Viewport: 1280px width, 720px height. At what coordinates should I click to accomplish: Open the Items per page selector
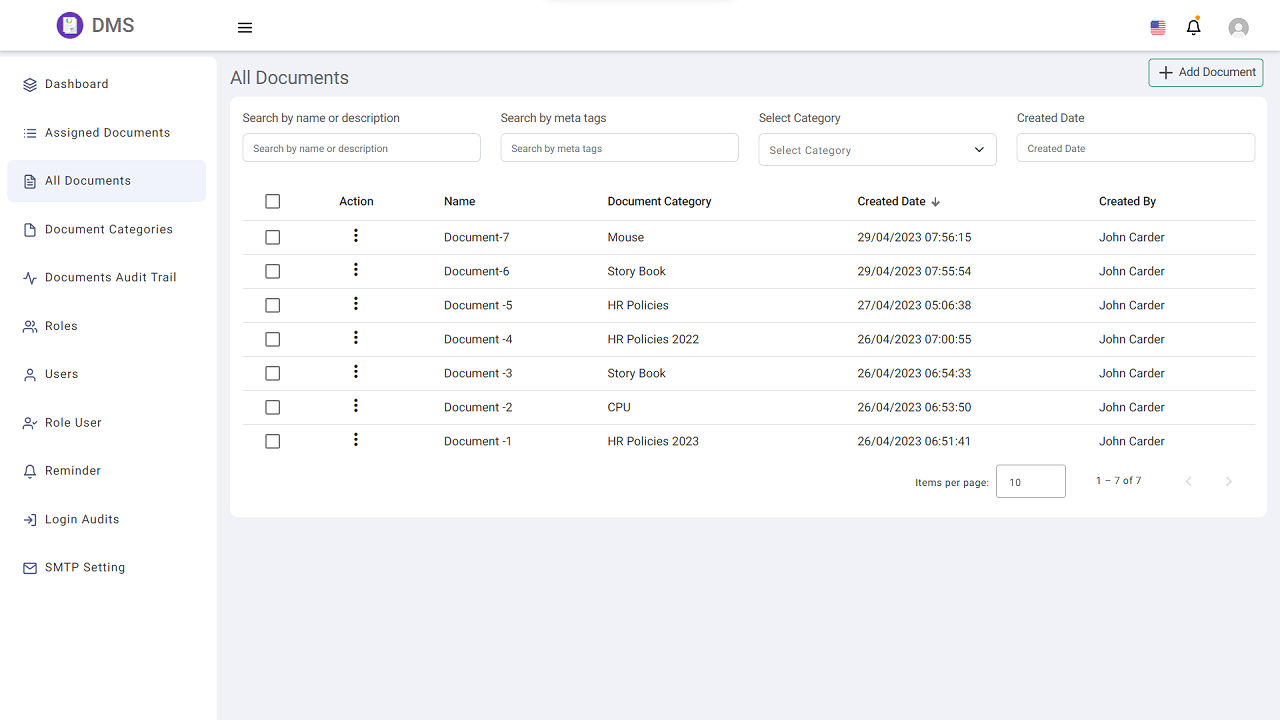click(1030, 482)
